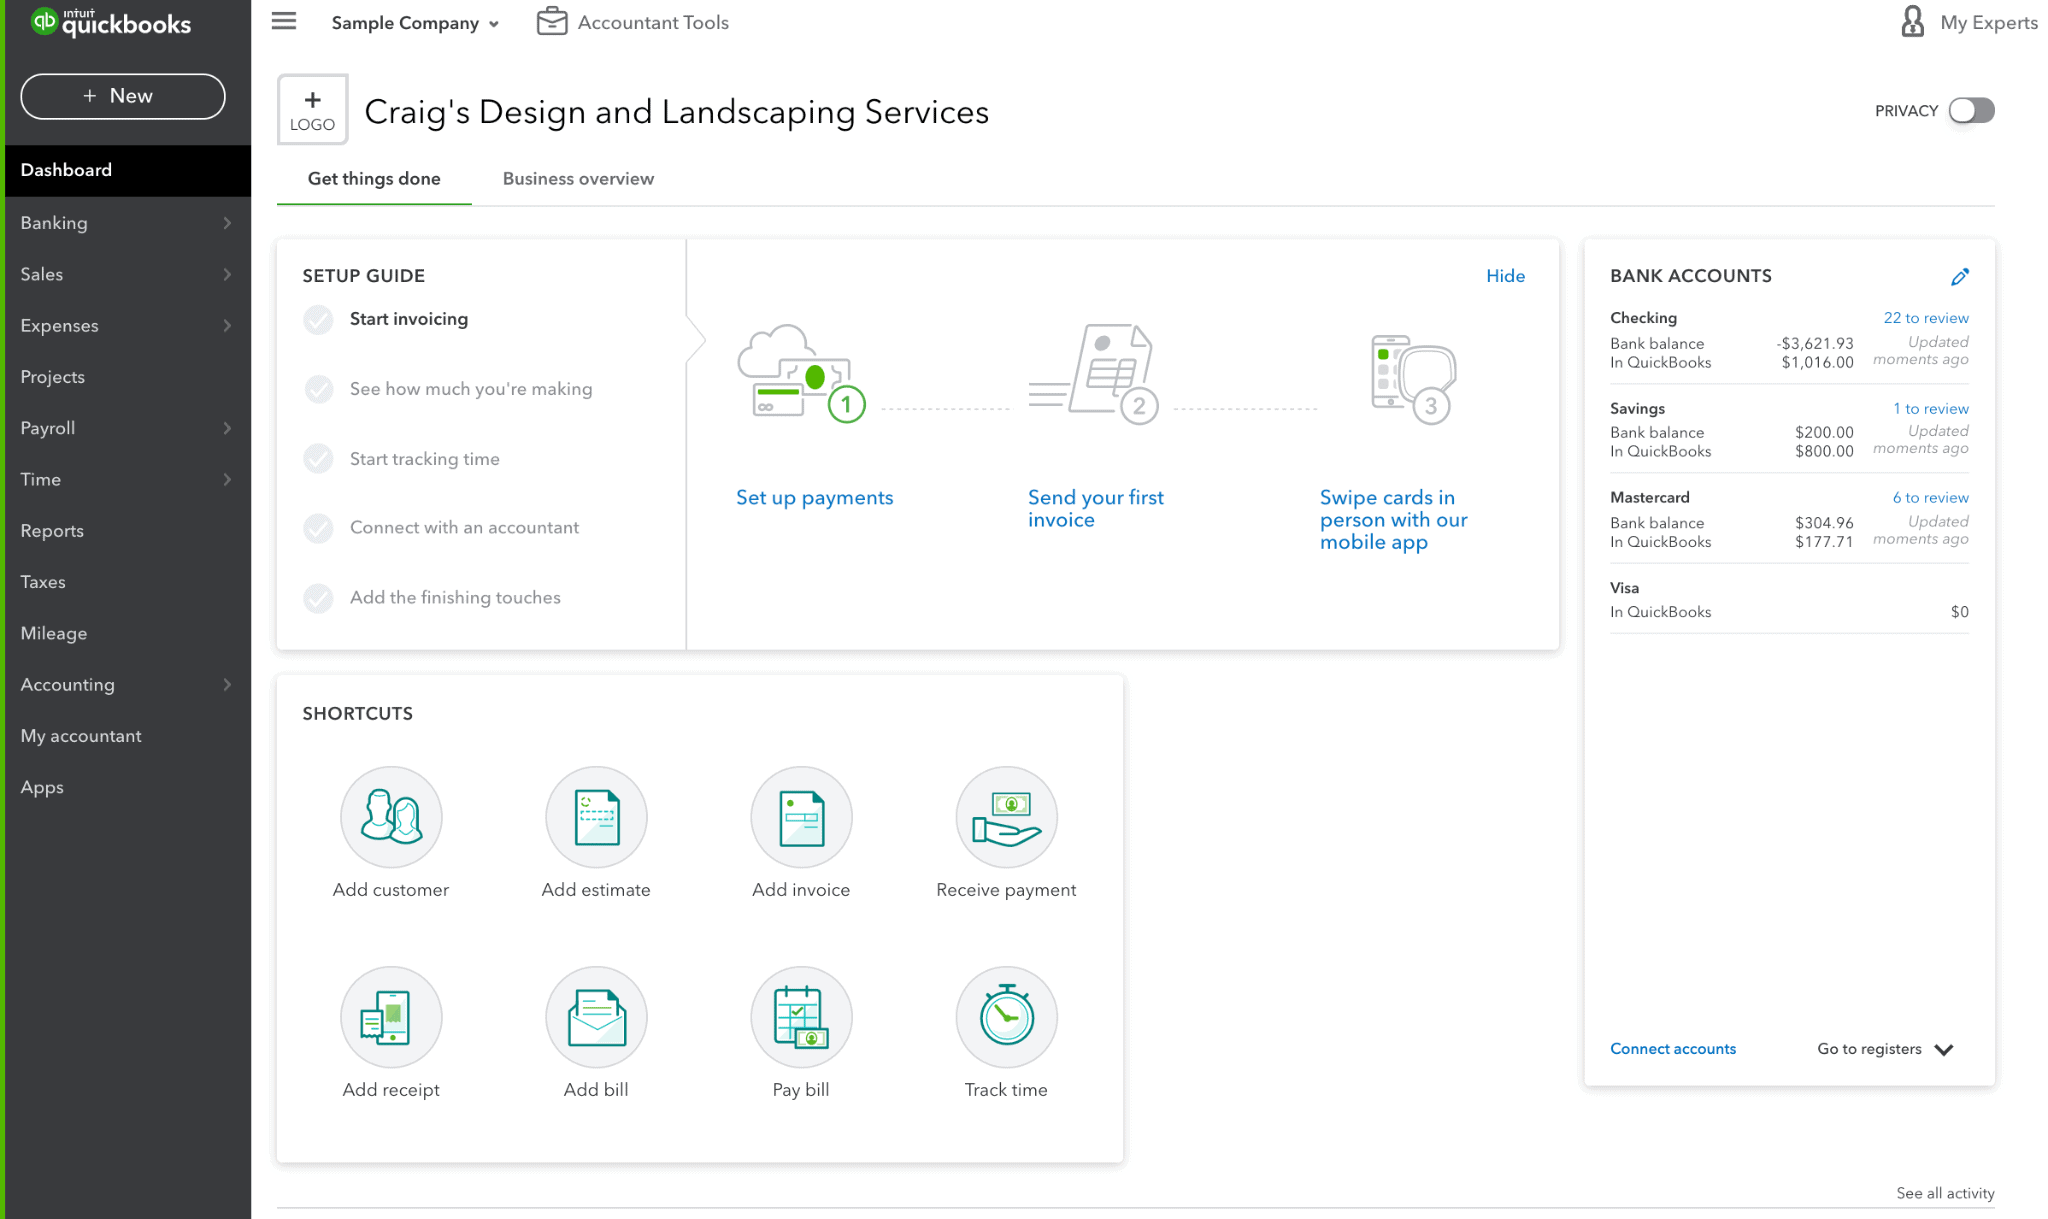
Task: Click the Track time stopwatch icon
Action: tap(1006, 1016)
